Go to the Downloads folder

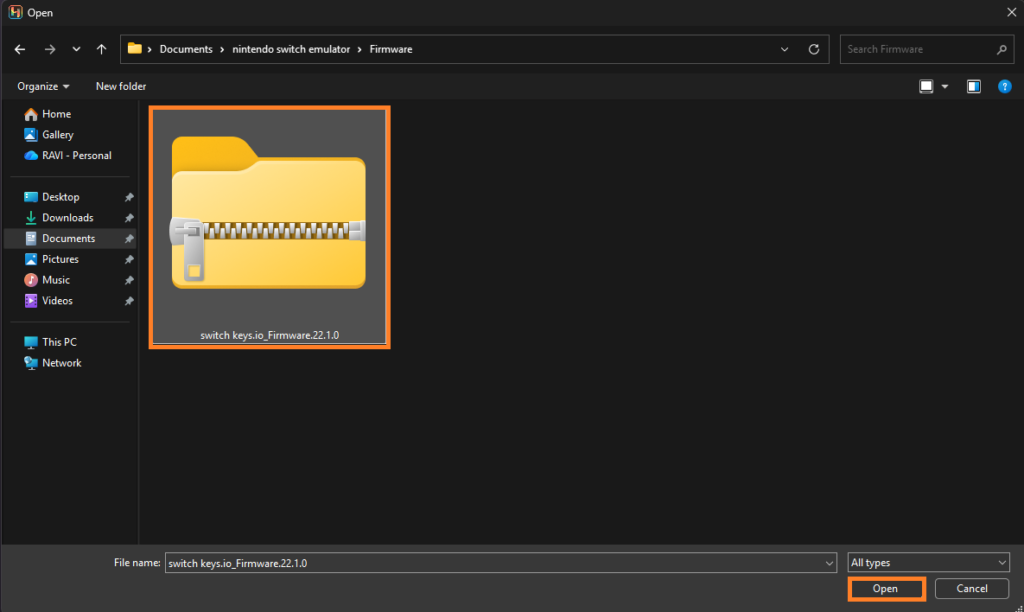click(66, 217)
